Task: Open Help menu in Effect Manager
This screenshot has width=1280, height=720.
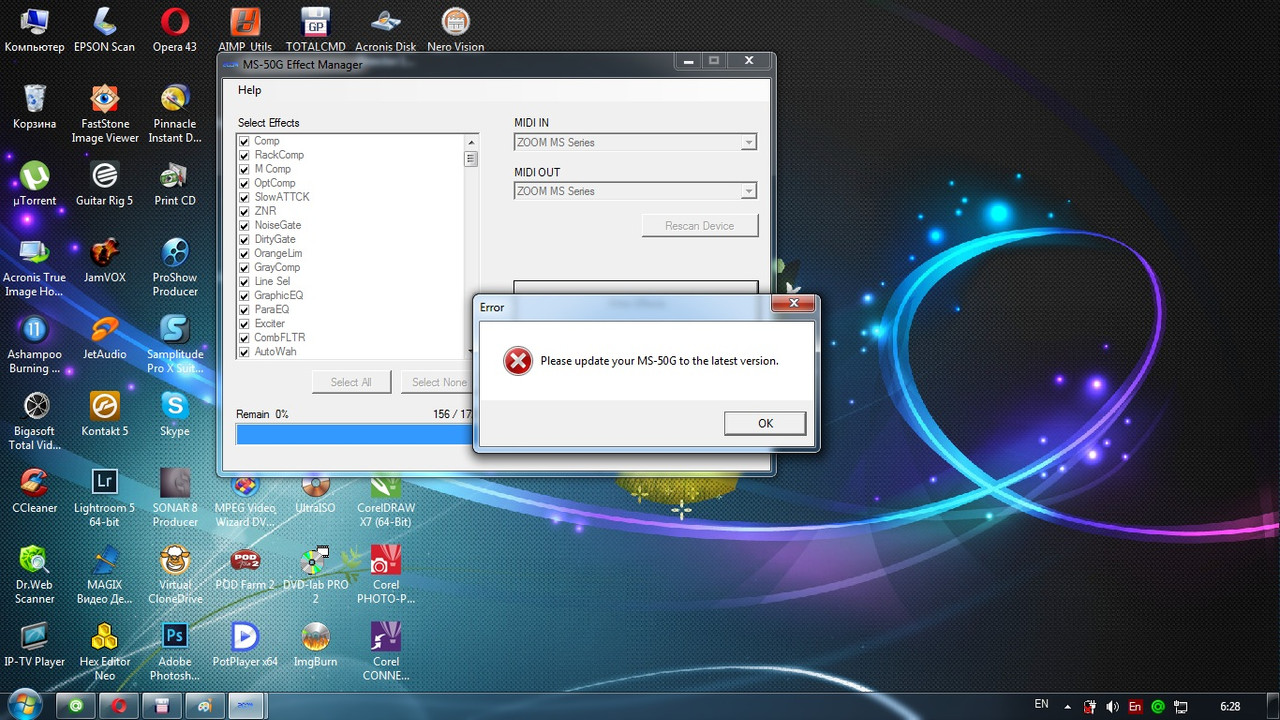Action: point(249,90)
